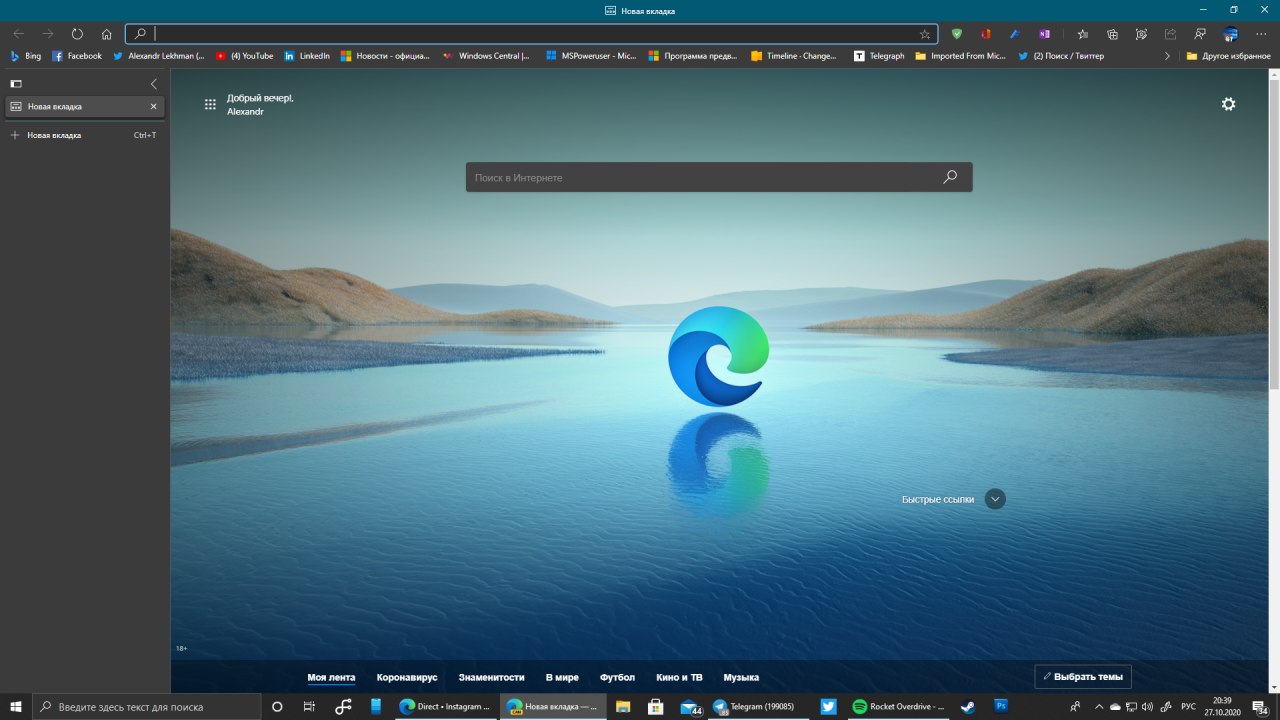Click the Refresh page icon
1280x720 pixels.
coord(77,33)
